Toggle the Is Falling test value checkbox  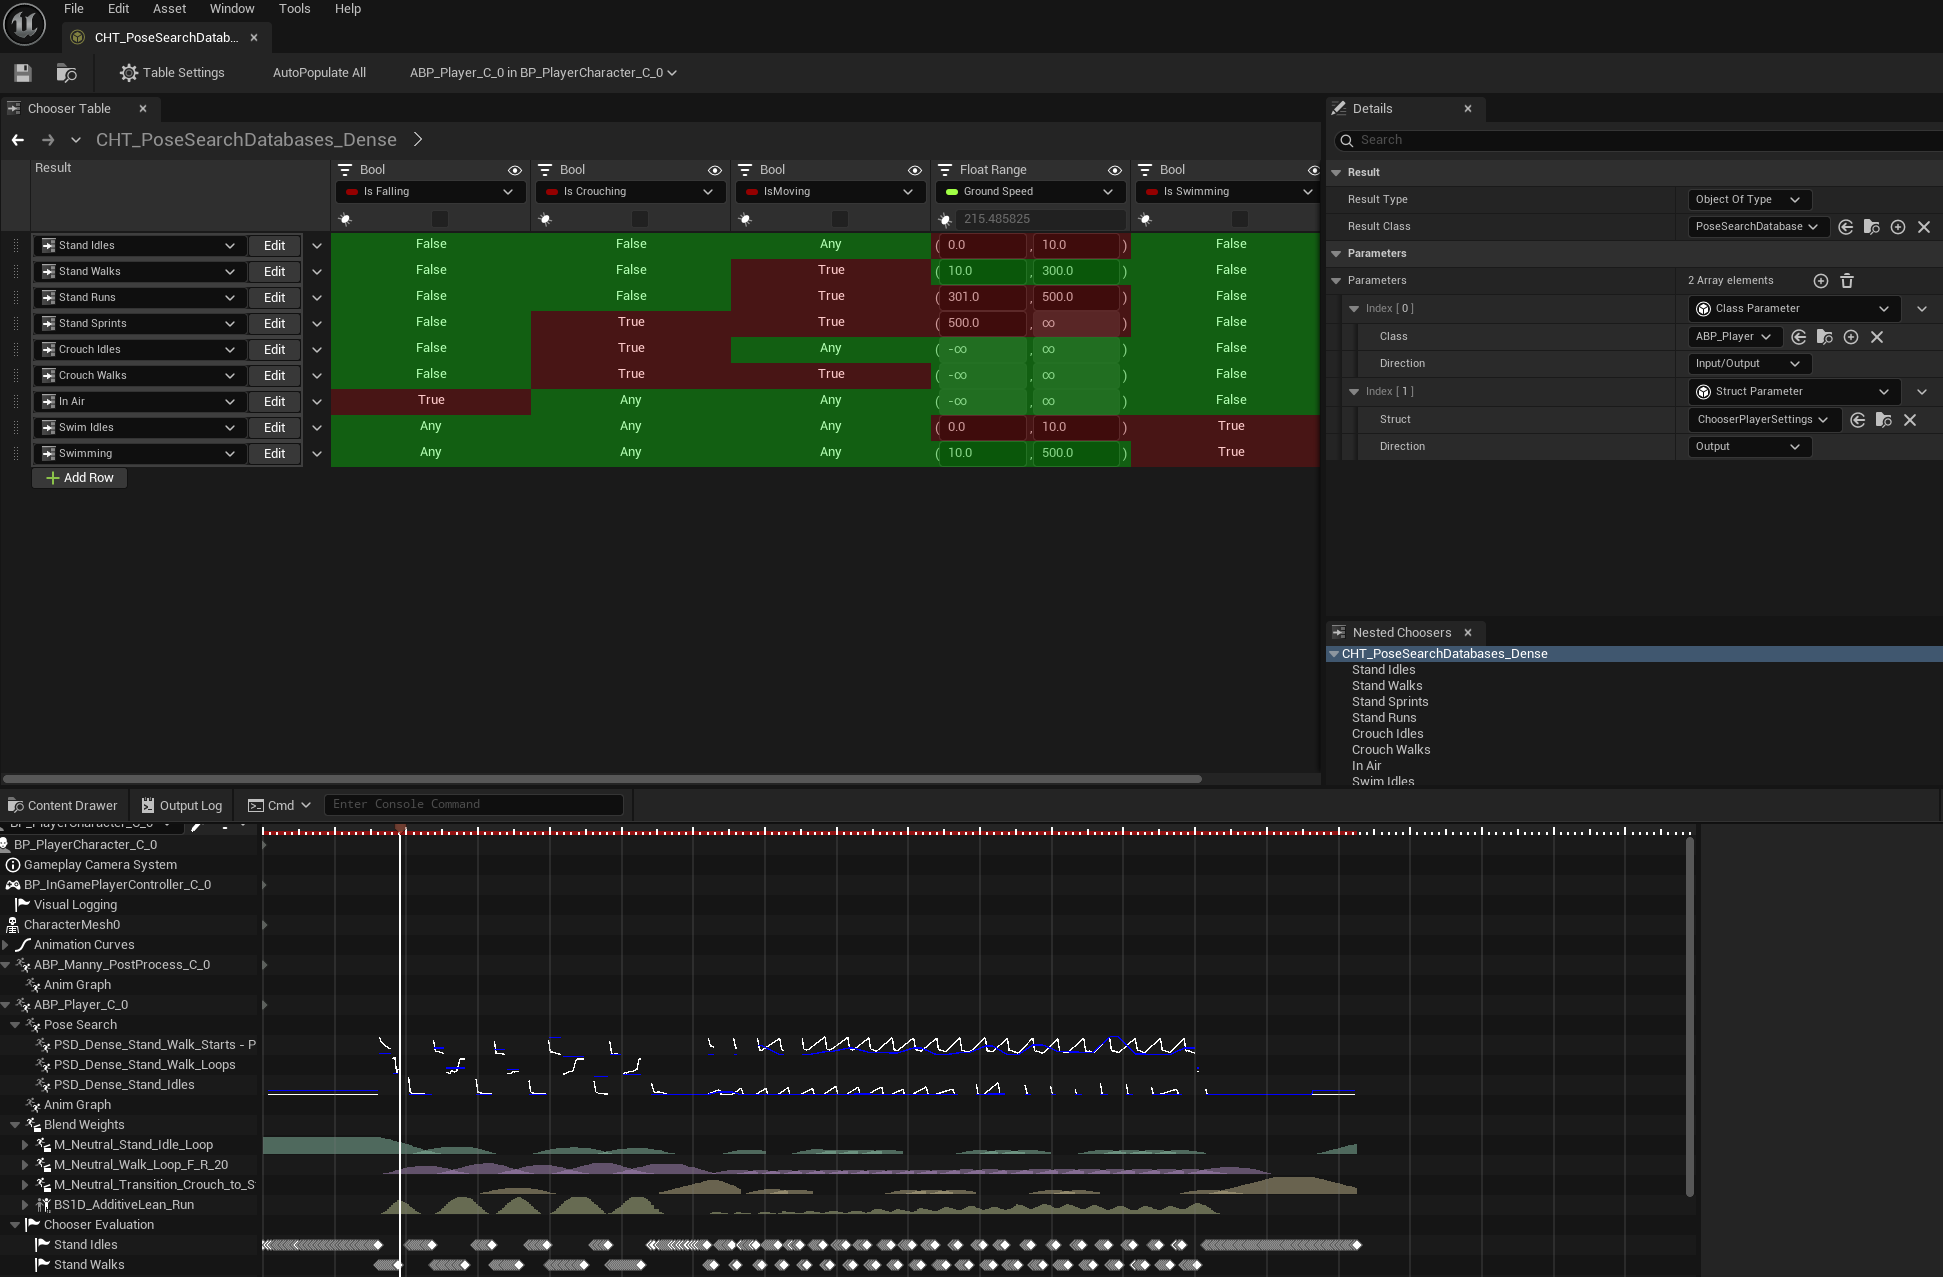[439, 219]
